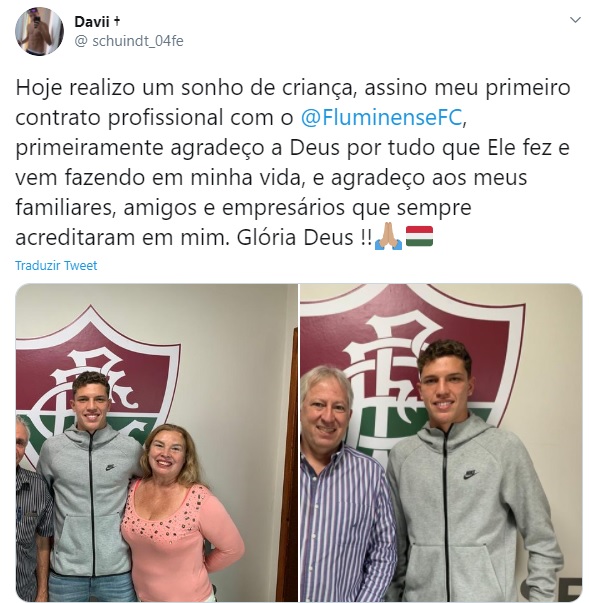
Task: Click the player's gray hoodie in right photo
Action: 473,511
